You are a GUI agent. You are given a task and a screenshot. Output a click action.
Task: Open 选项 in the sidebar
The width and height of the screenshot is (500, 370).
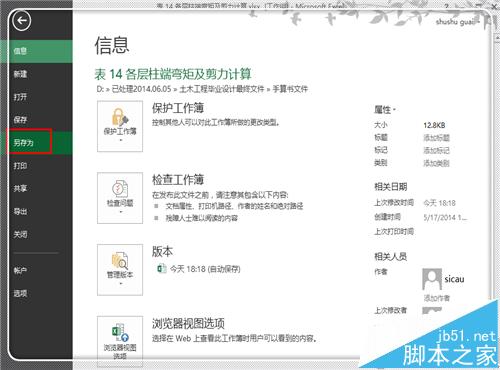(x=36, y=293)
